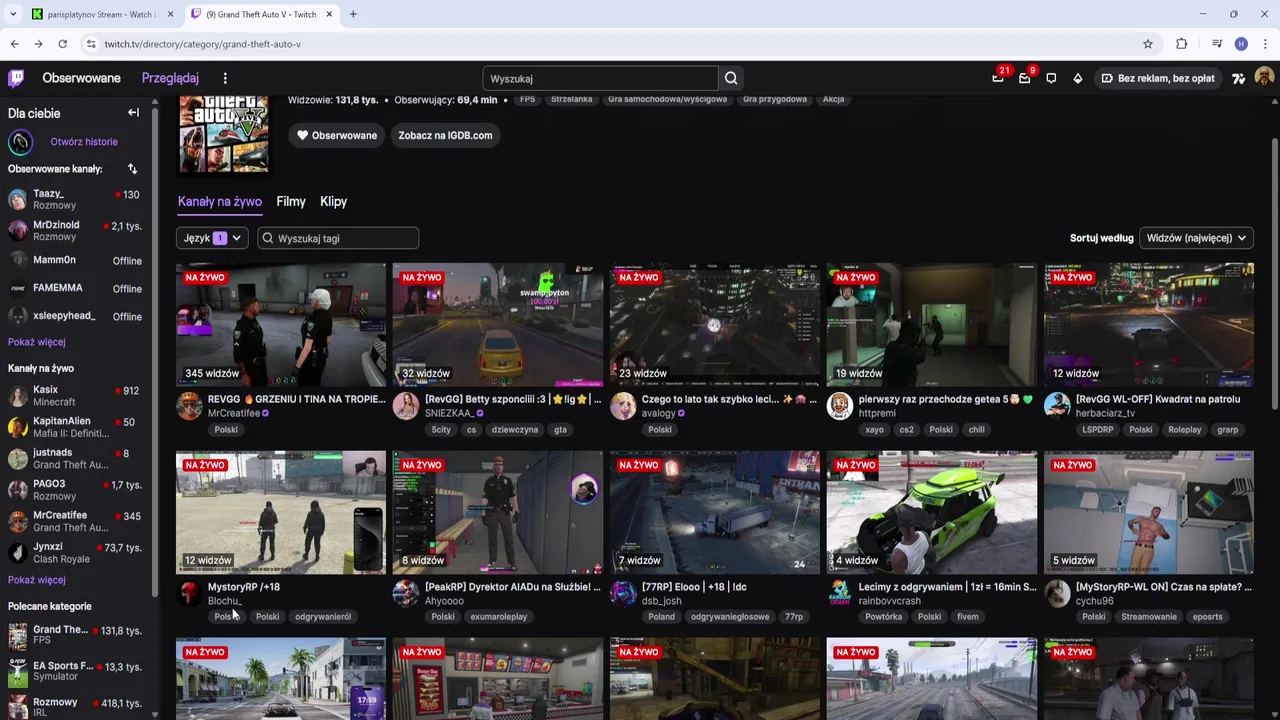The width and height of the screenshot is (1280, 720).
Task: Open a new browser tab
Action: tap(353, 14)
